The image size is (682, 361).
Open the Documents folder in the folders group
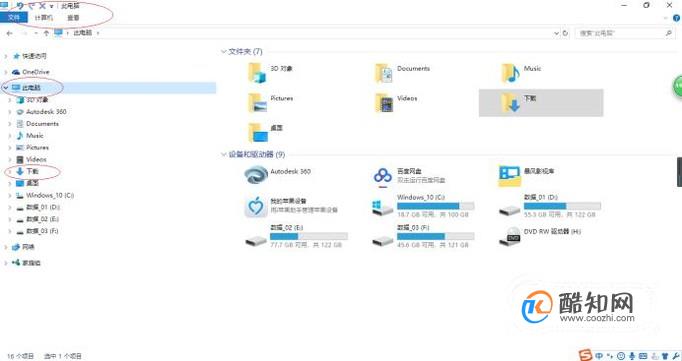(x=402, y=73)
